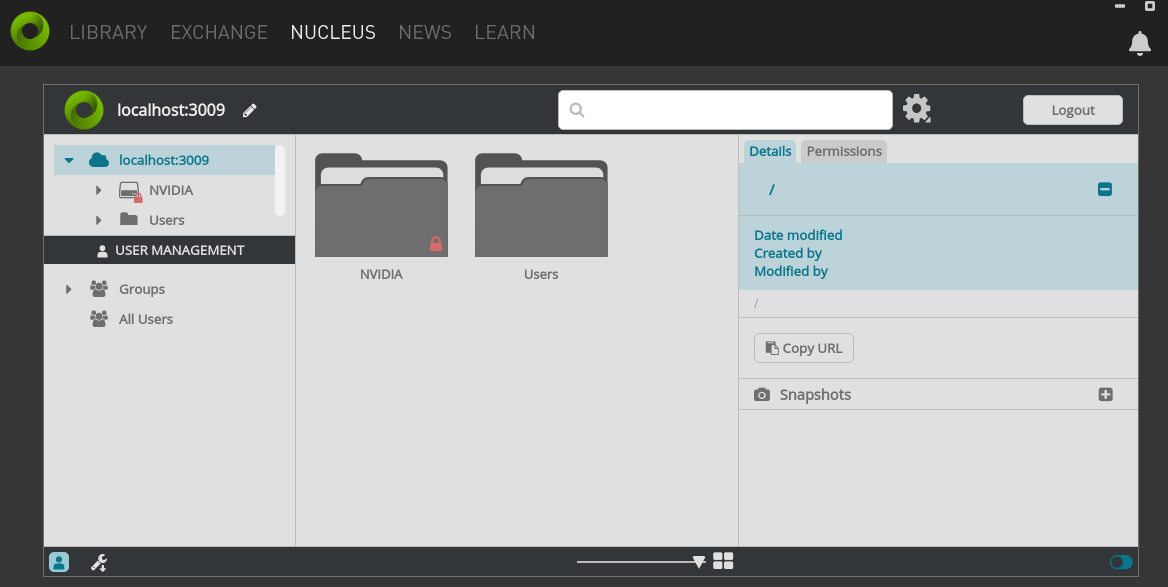This screenshot has width=1168, height=587.
Task: Click the Date modified label
Action: click(799, 235)
